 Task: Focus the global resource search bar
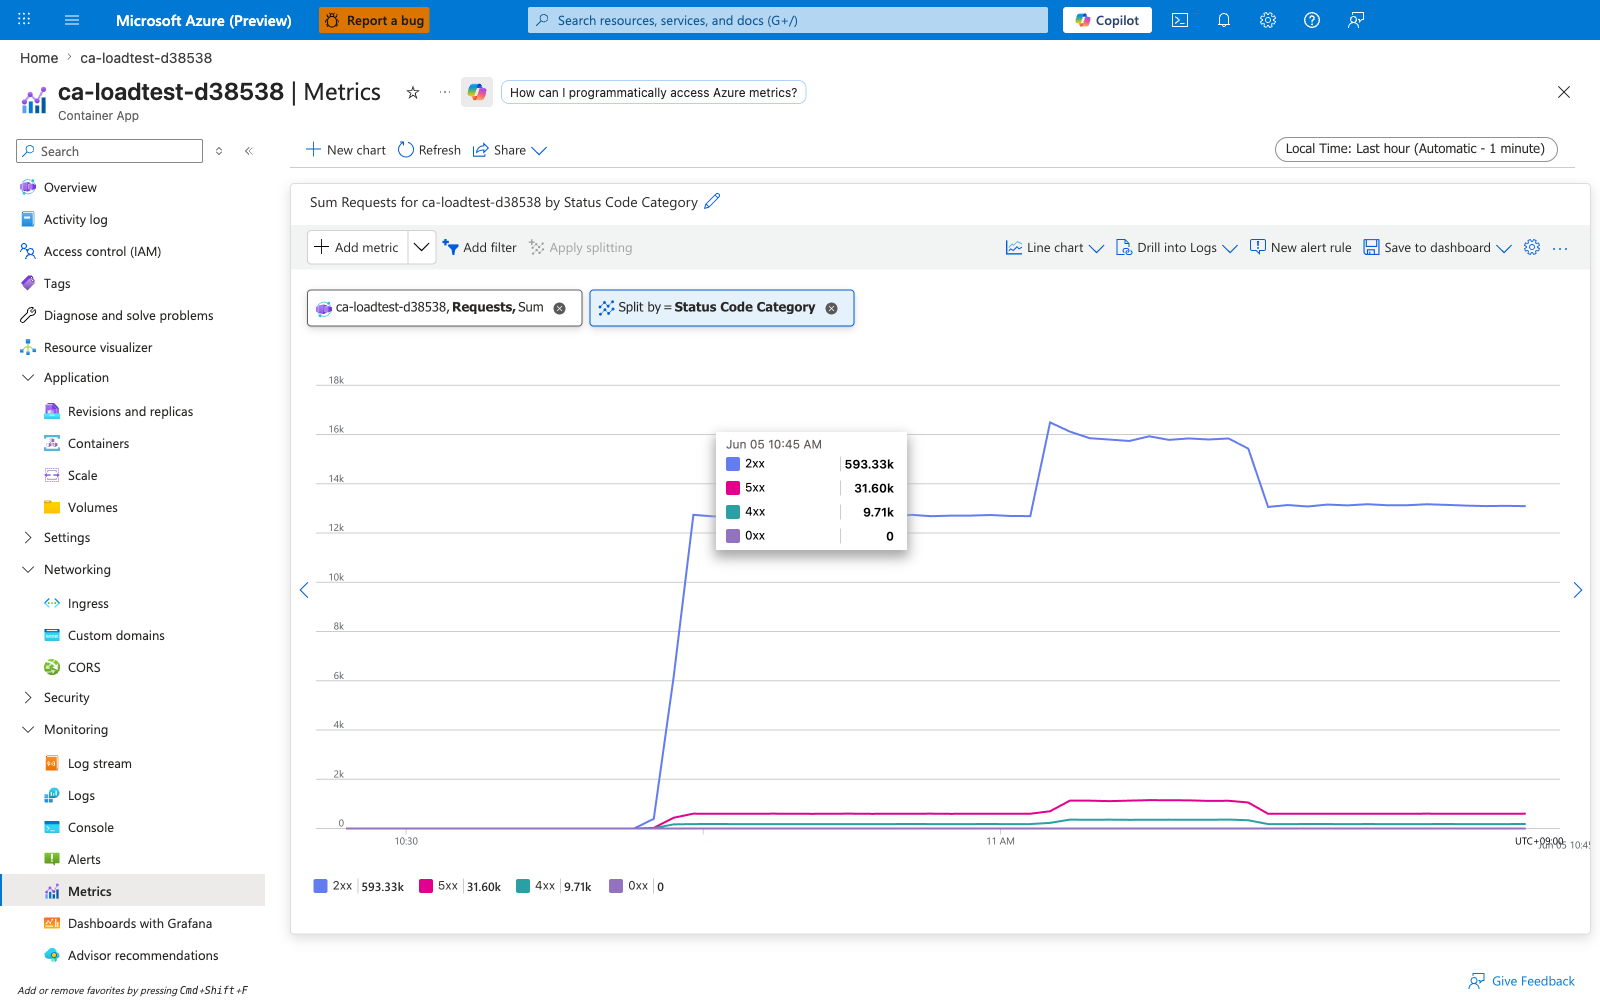pyautogui.click(x=788, y=20)
